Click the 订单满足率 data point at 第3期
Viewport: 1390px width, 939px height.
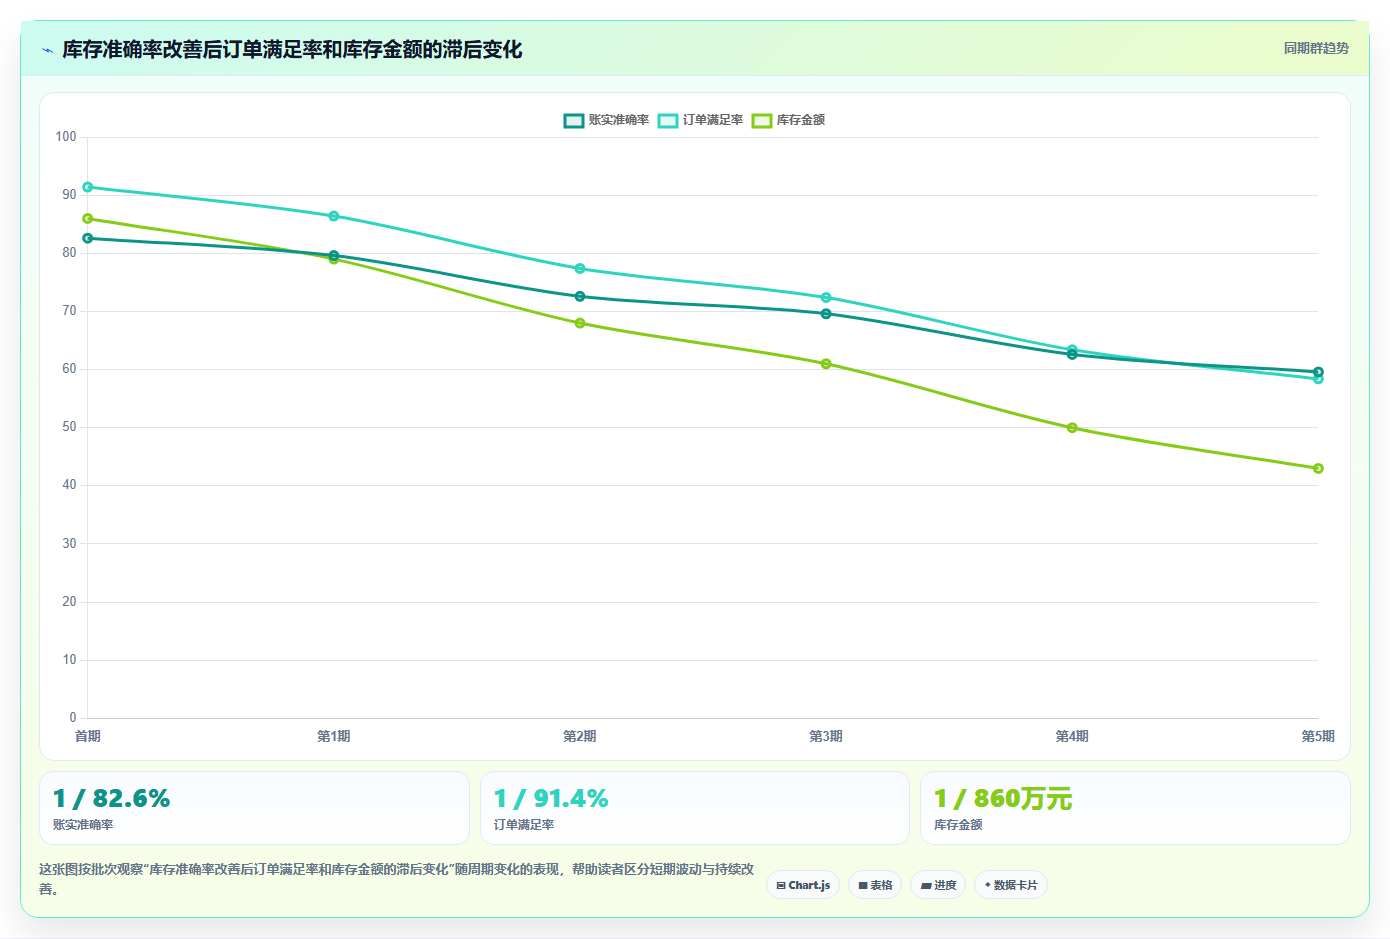click(826, 298)
